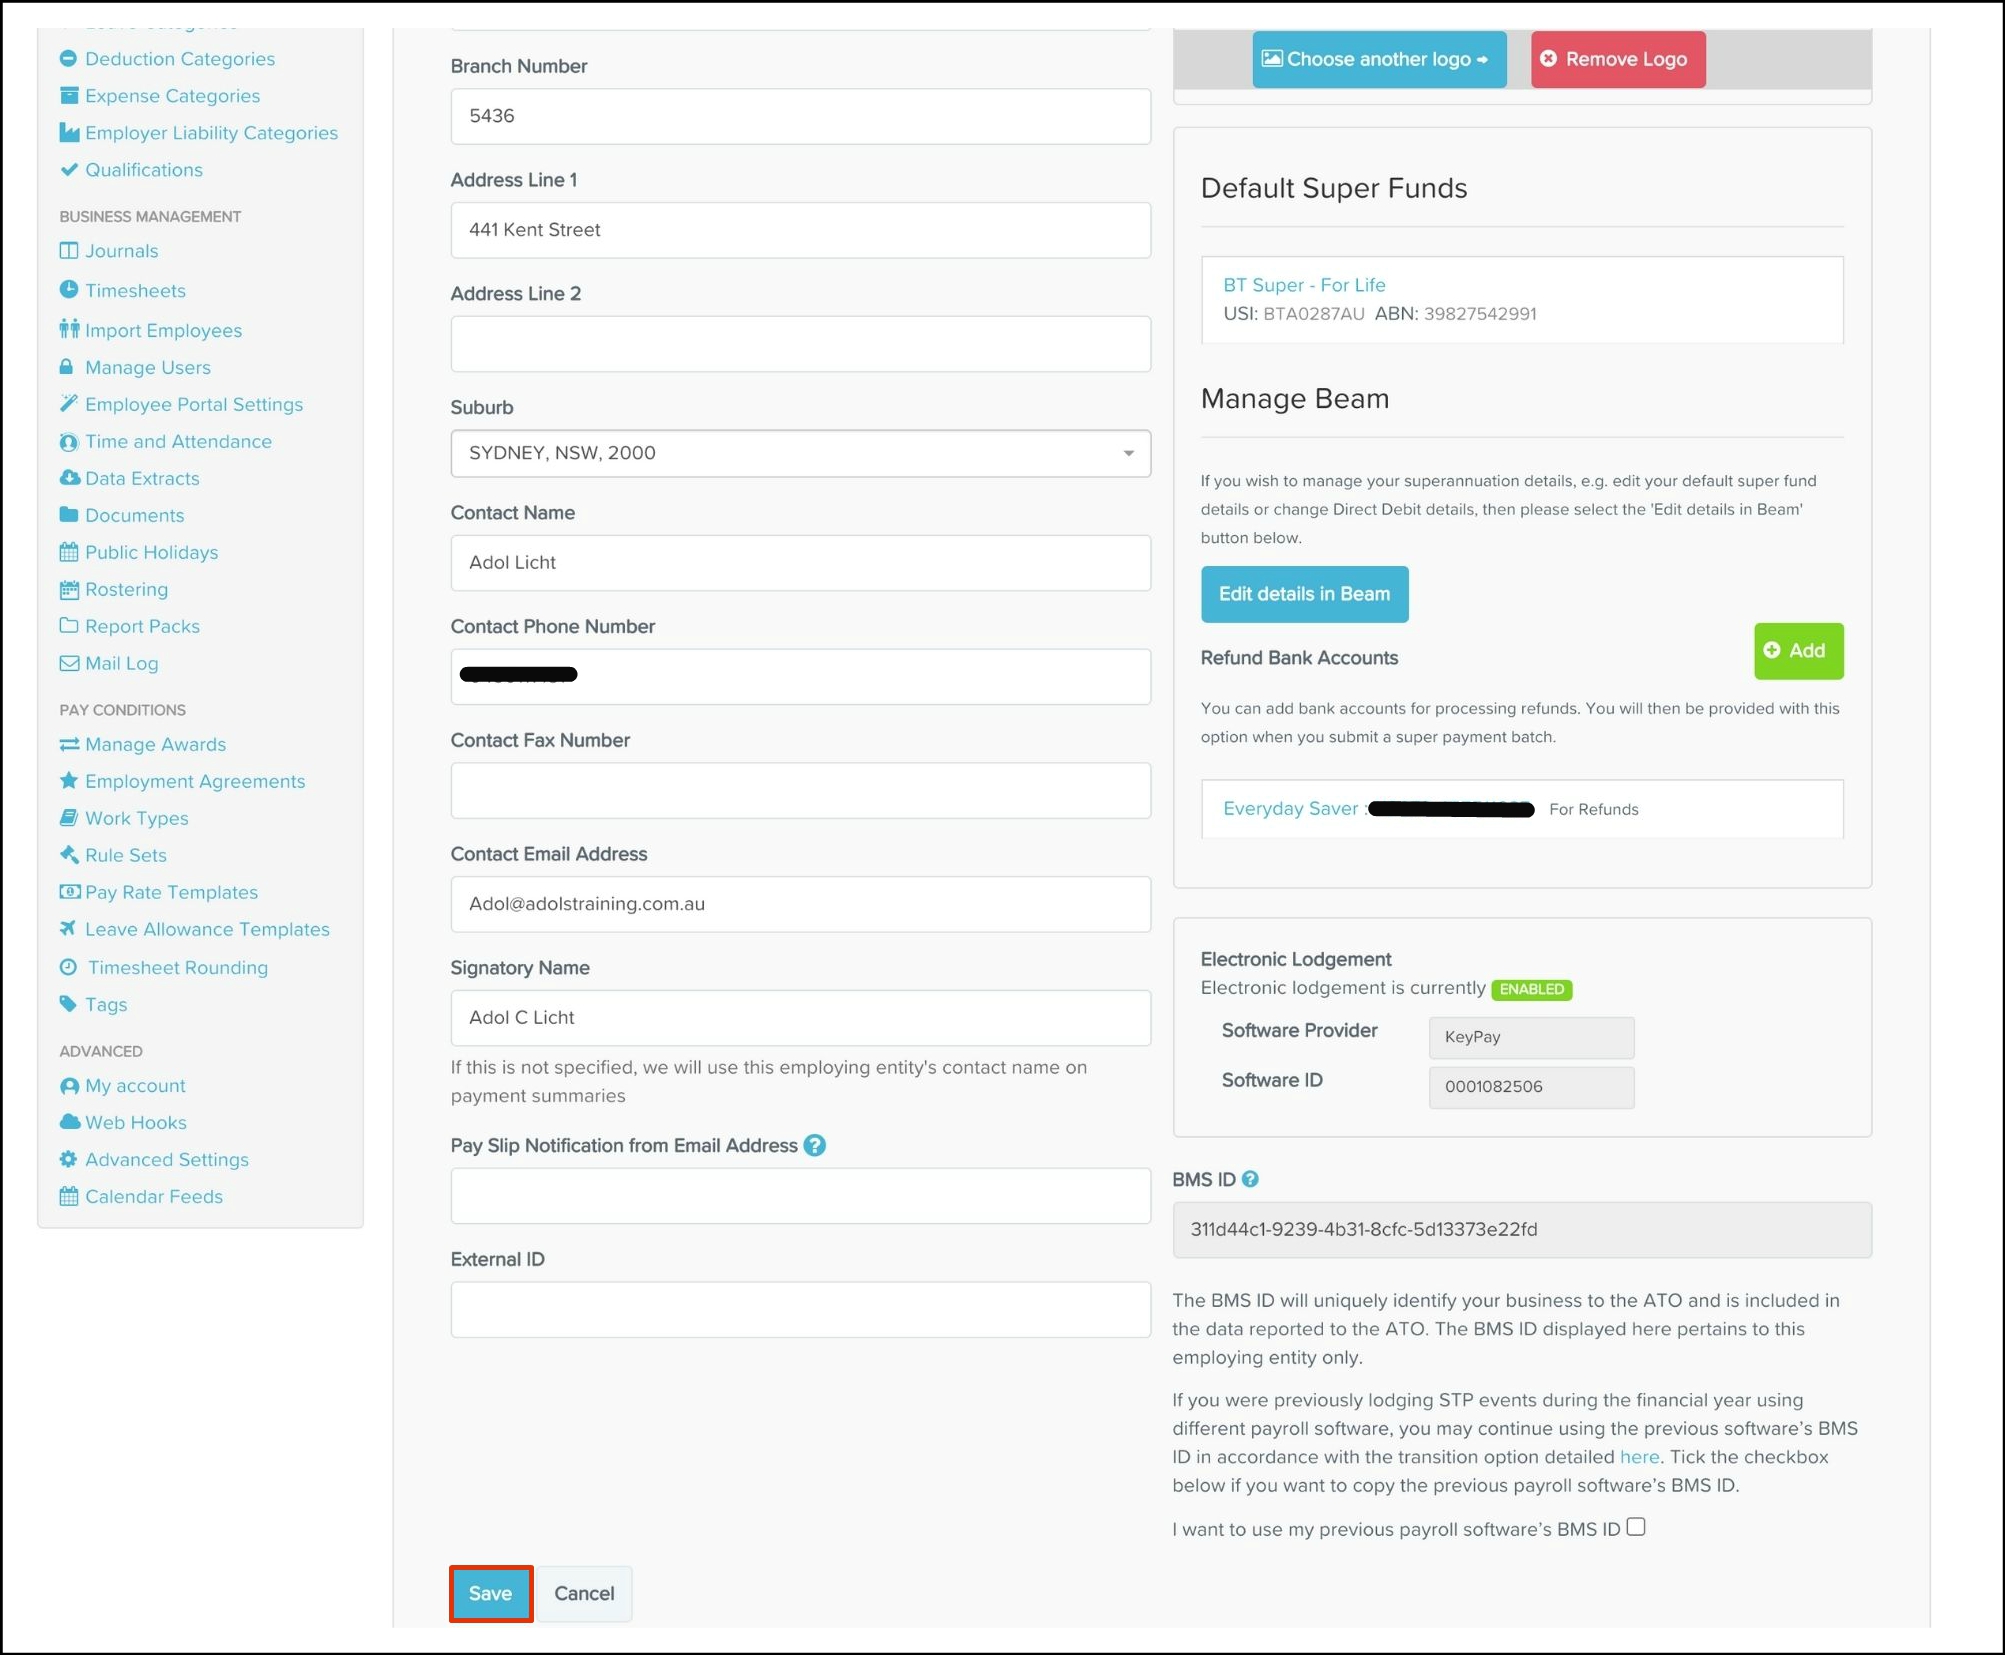Click the Contact Fax Number field
Image resolution: width=2005 pixels, height=1655 pixels.
click(x=800, y=791)
